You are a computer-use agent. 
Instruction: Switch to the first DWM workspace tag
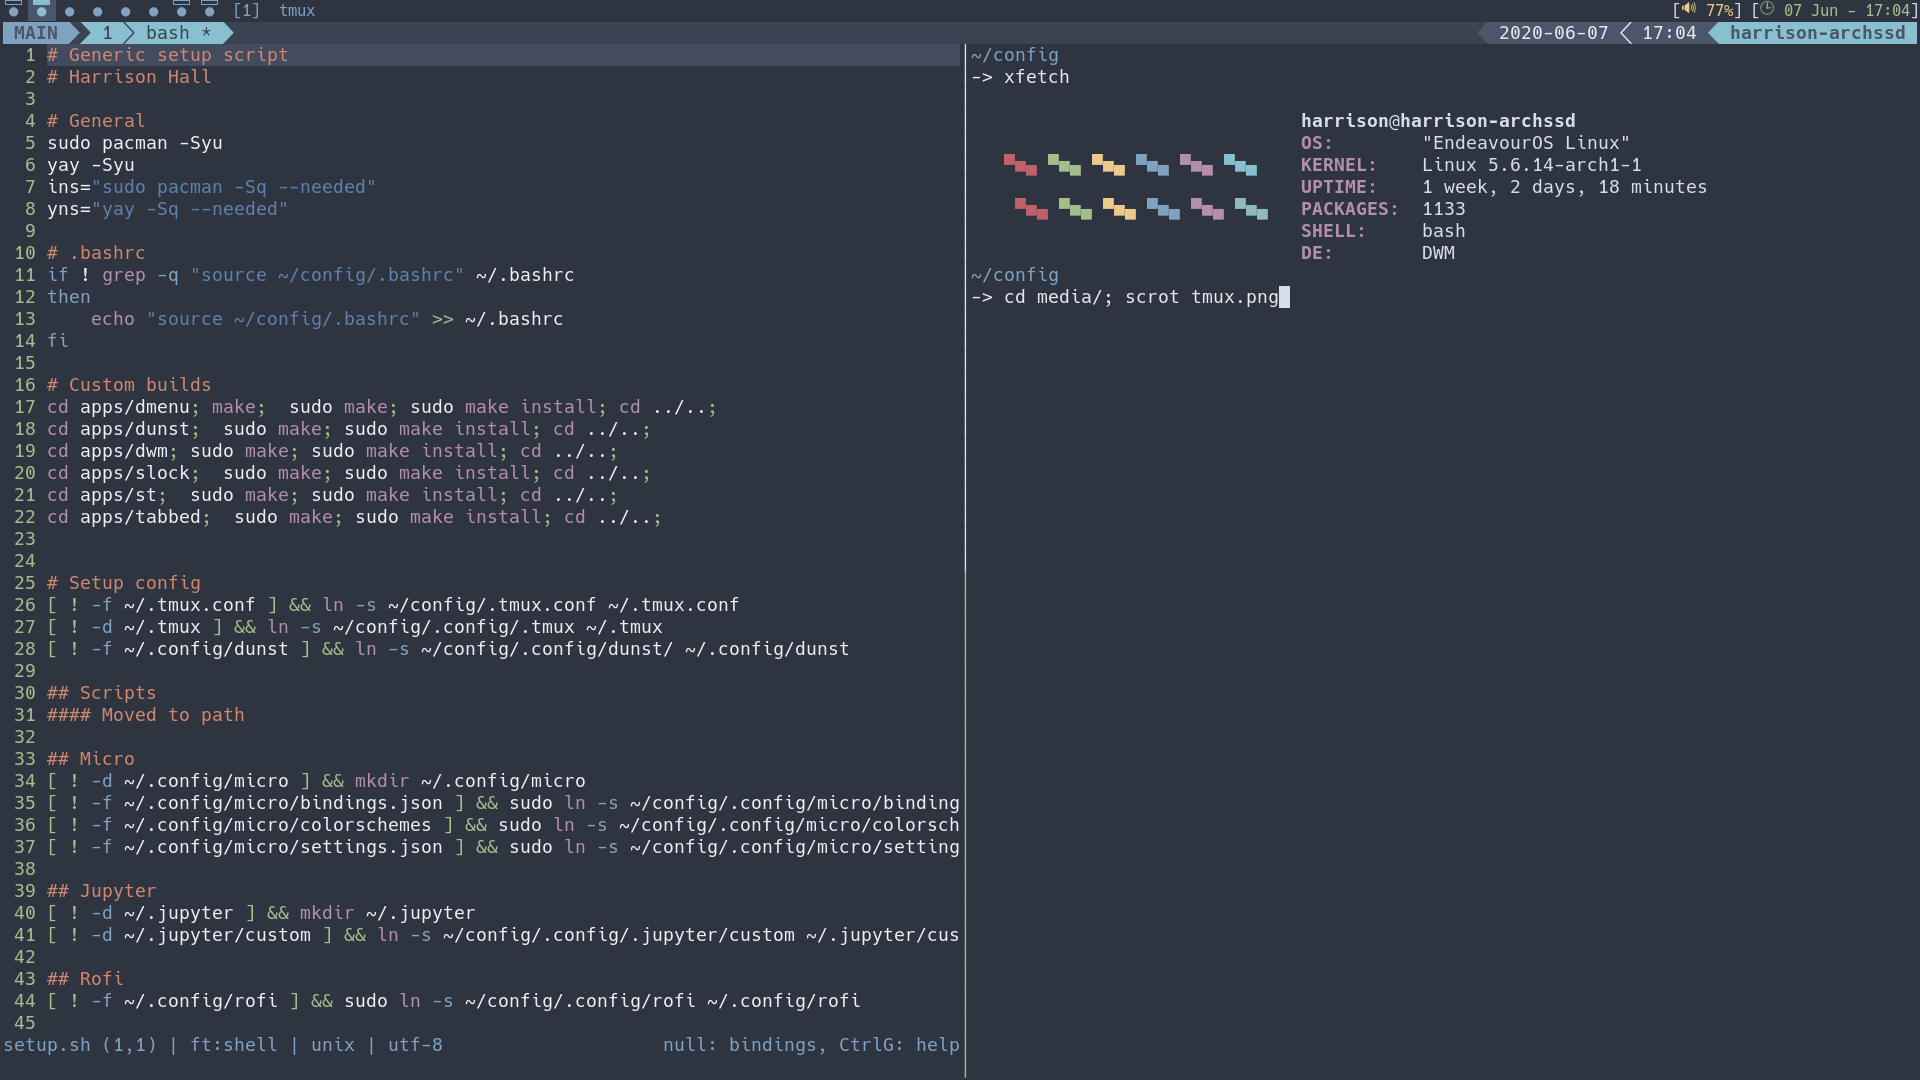[14, 10]
